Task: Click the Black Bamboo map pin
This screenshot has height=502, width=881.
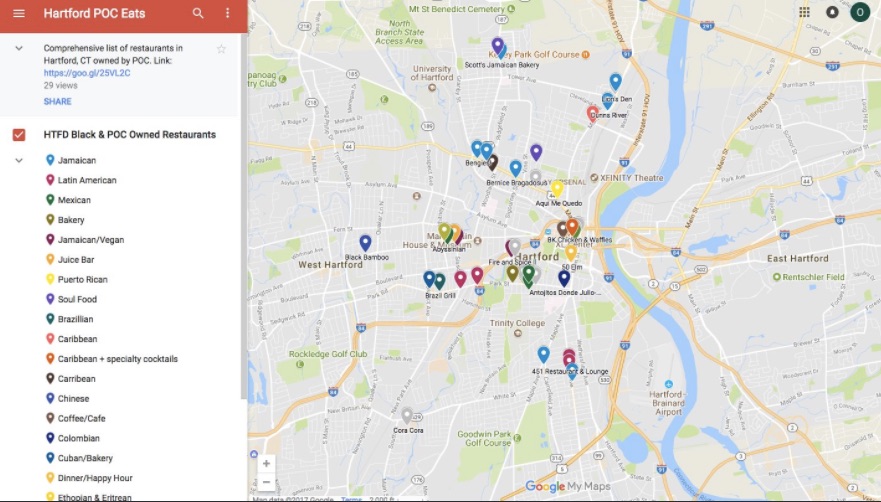Action: [x=365, y=243]
